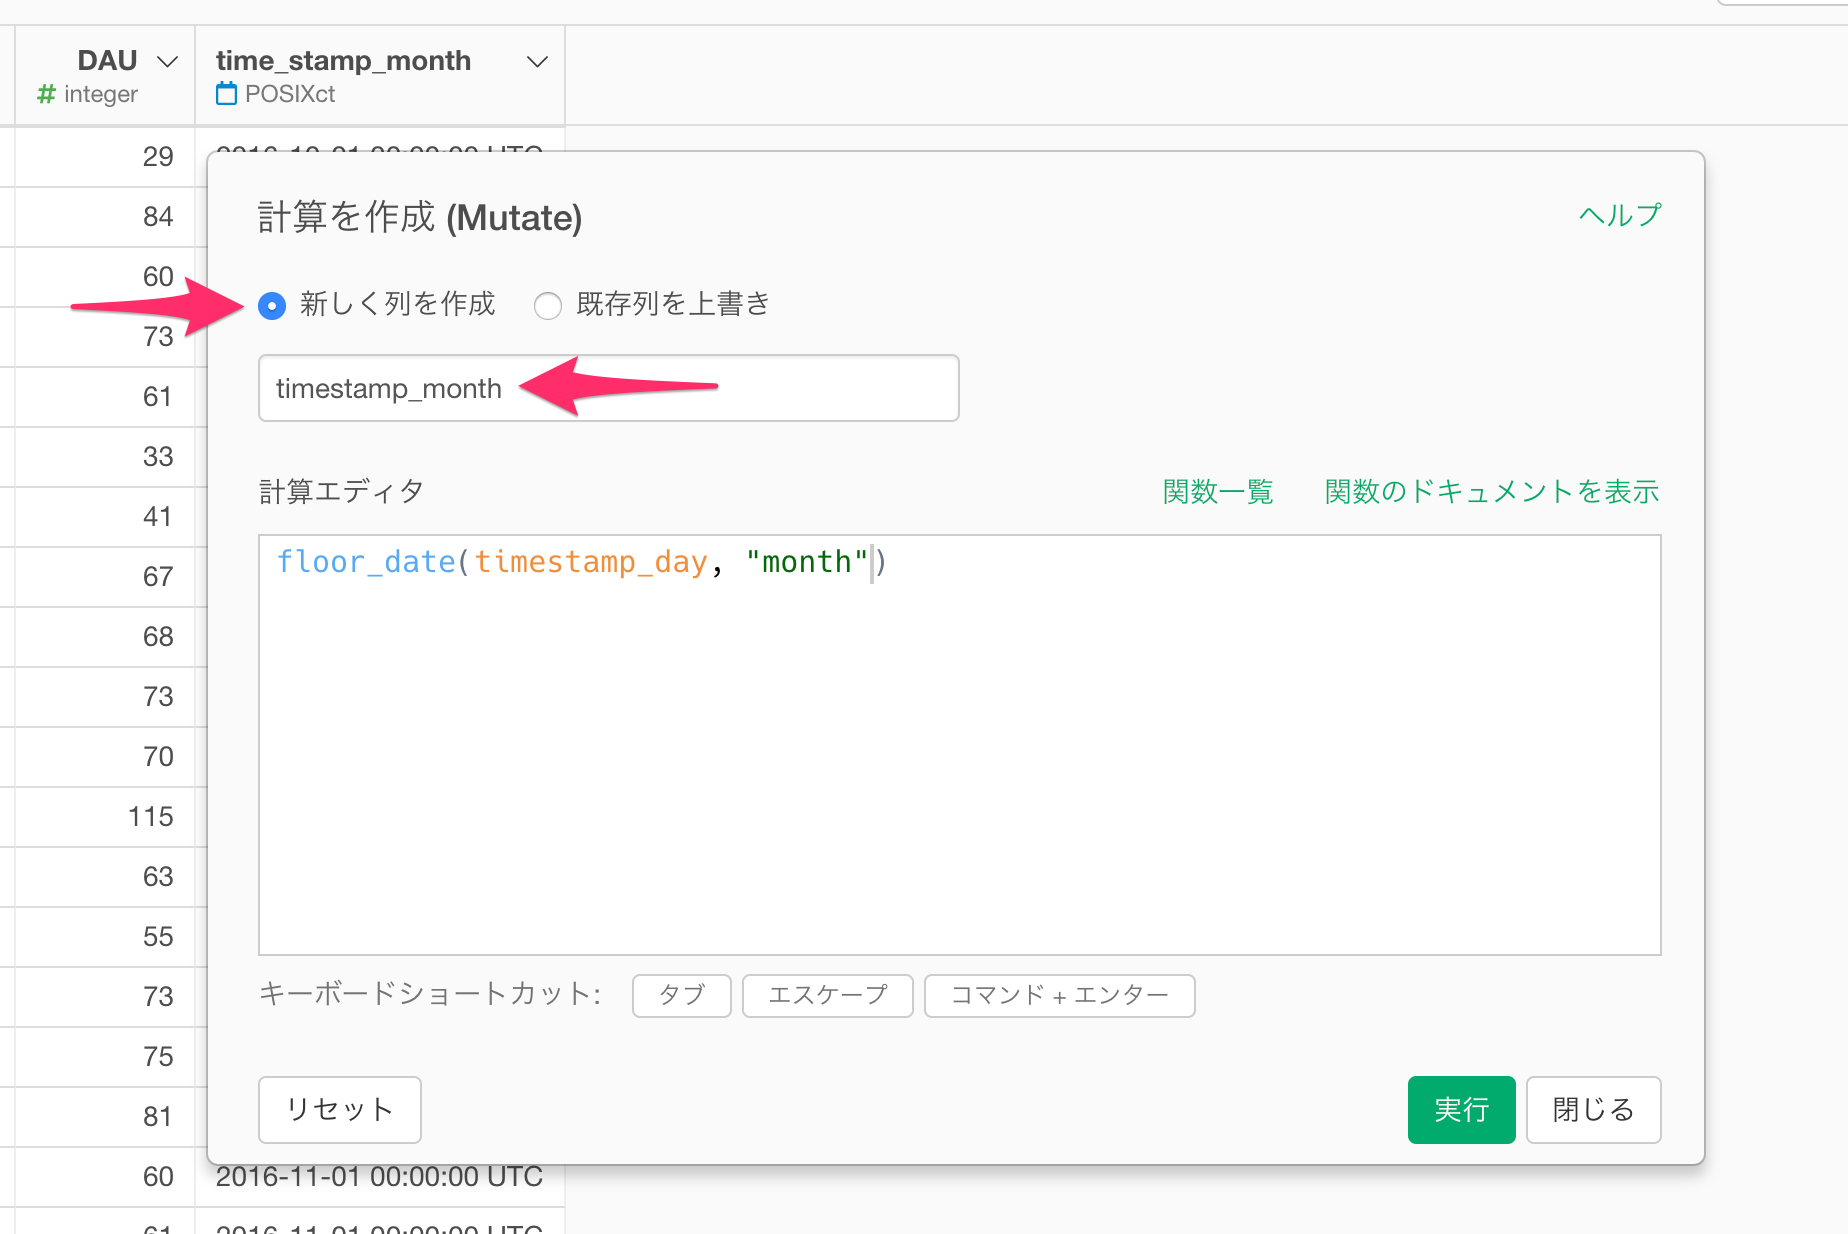Click the calendar icon beside POSIXct

point(227,94)
